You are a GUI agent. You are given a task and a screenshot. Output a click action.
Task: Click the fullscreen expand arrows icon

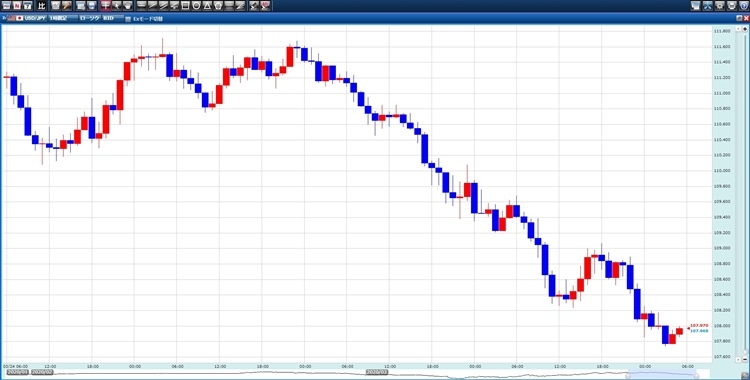707,6
